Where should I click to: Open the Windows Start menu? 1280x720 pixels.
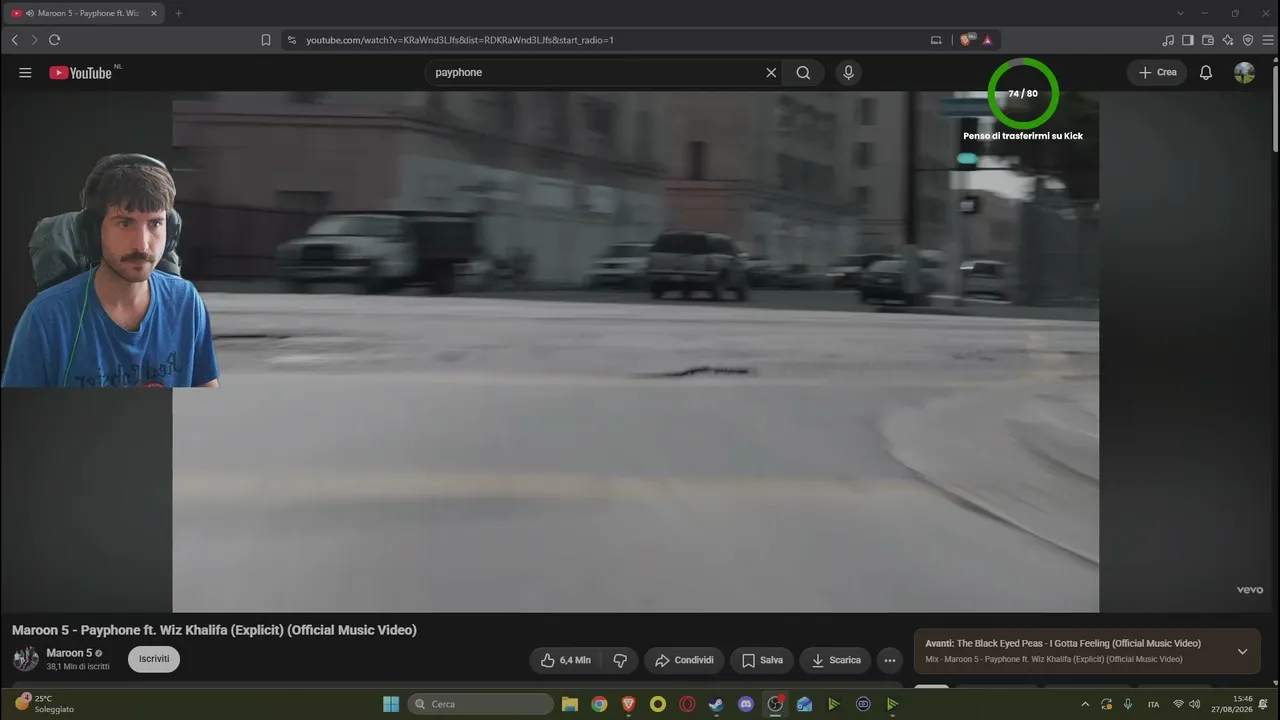pyautogui.click(x=391, y=704)
